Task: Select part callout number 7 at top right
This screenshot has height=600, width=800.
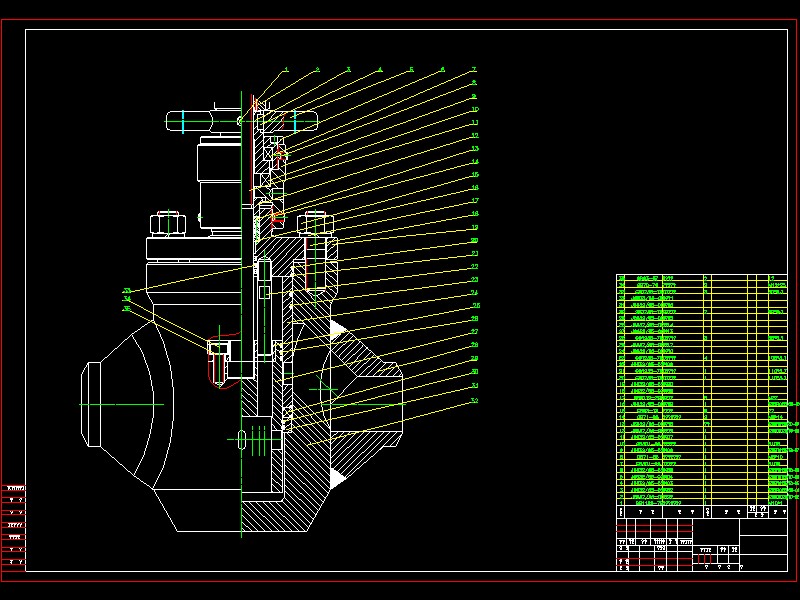Action: point(474,70)
